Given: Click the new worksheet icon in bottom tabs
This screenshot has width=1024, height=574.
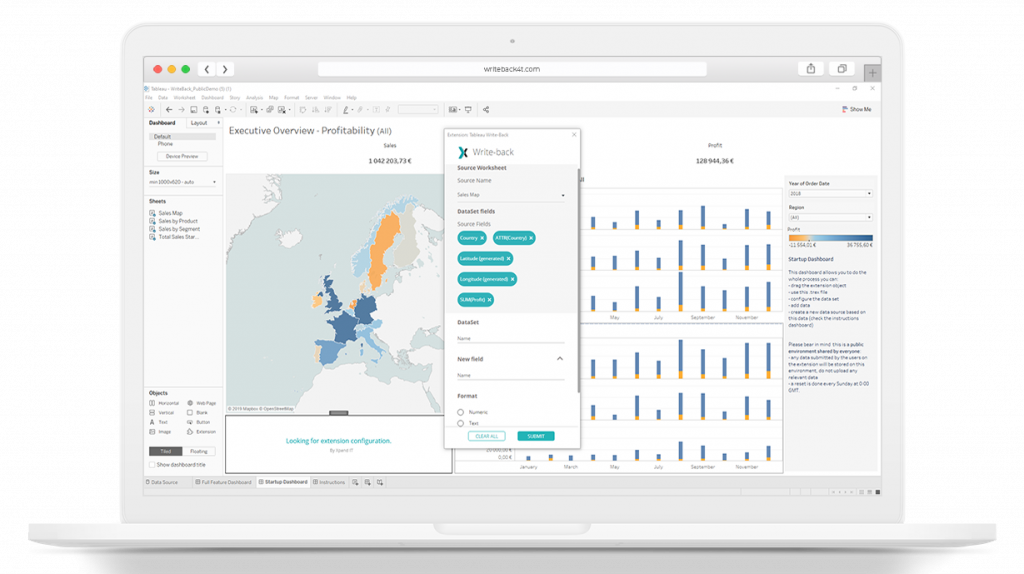Looking at the screenshot, I should 355,482.
